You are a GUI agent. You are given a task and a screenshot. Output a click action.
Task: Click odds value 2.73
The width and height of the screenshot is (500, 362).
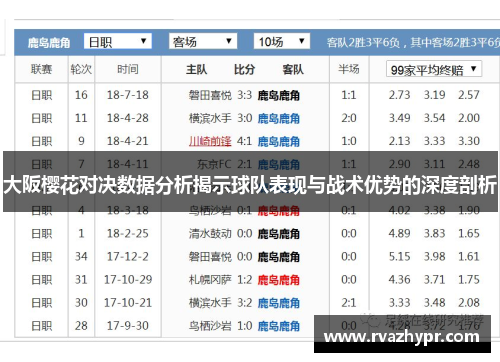[x=399, y=95]
